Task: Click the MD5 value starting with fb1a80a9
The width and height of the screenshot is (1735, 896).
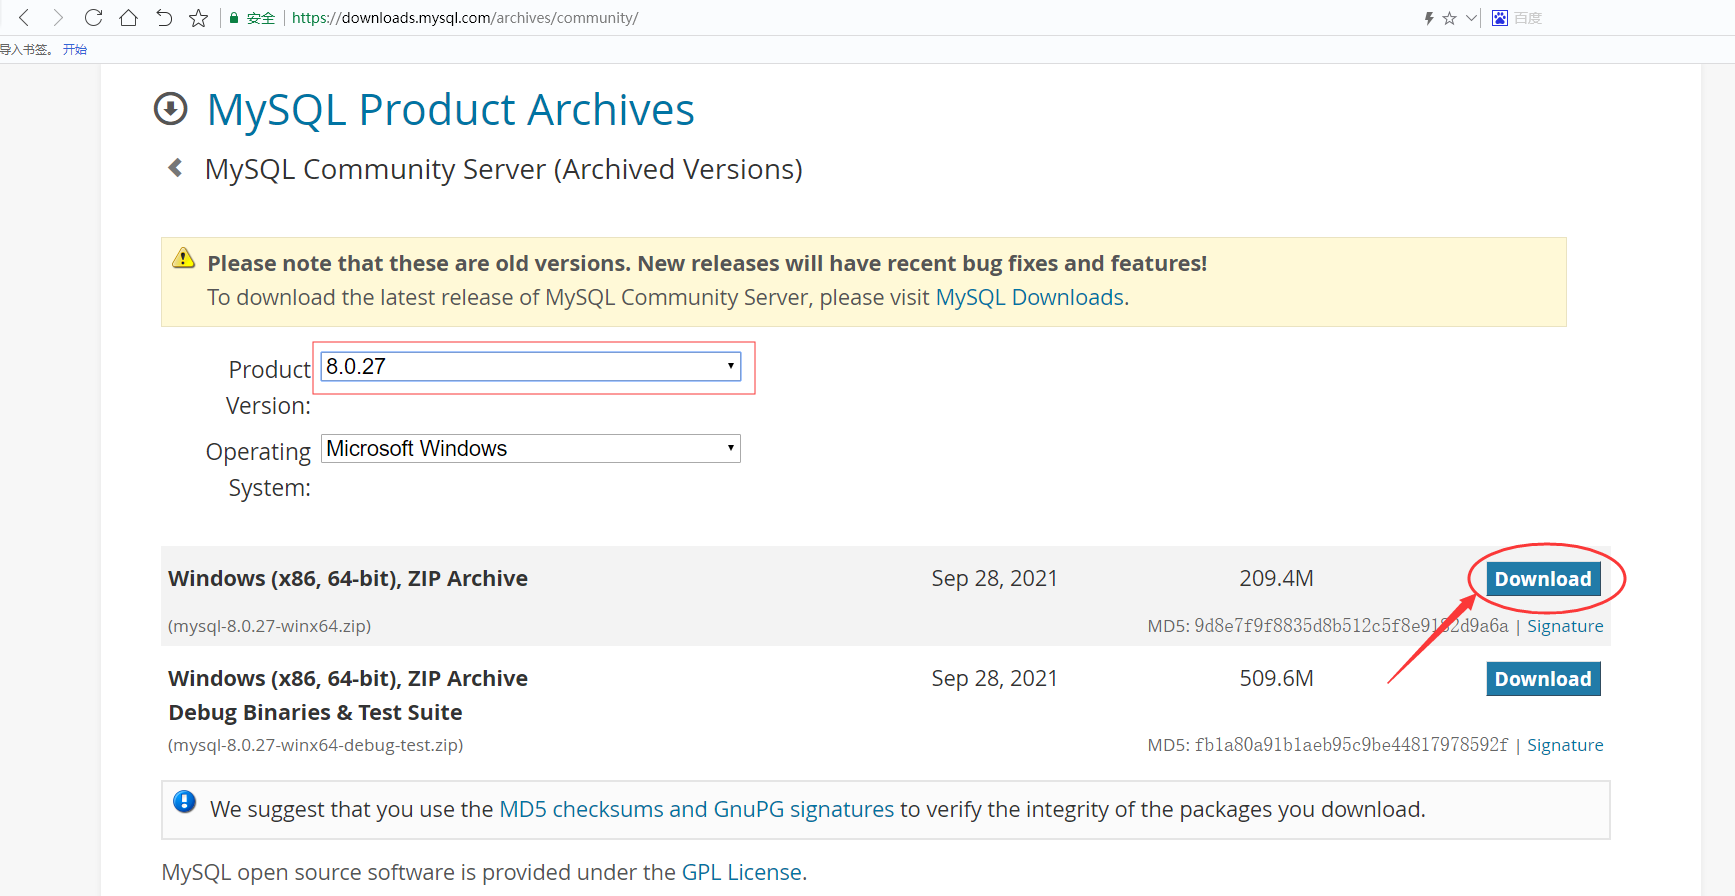Action: tap(1351, 745)
